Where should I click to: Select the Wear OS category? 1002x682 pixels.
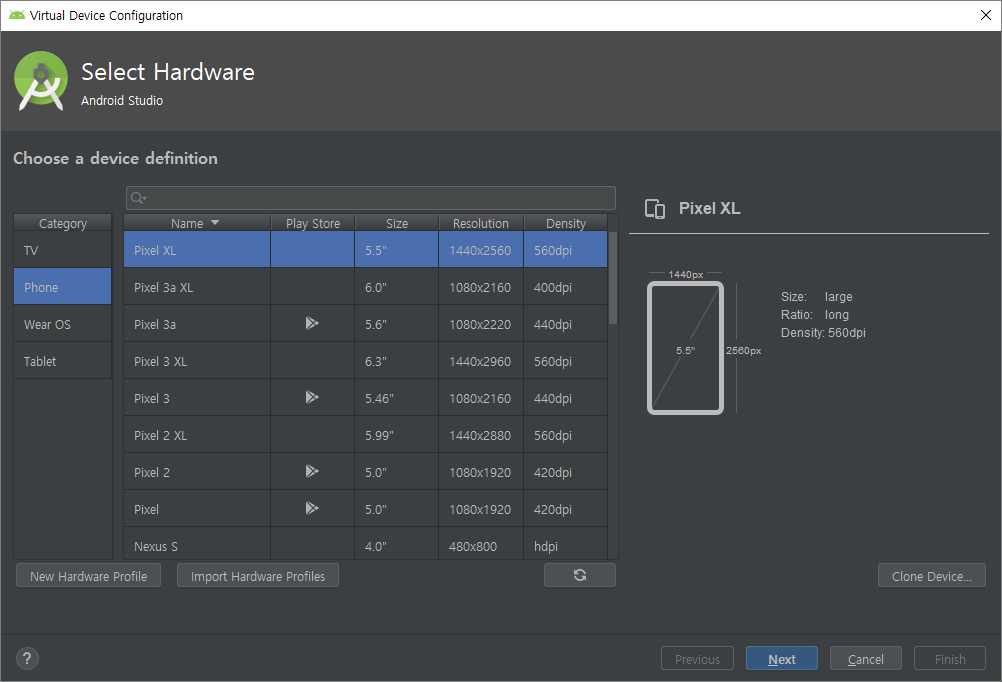pyautogui.click(x=63, y=324)
